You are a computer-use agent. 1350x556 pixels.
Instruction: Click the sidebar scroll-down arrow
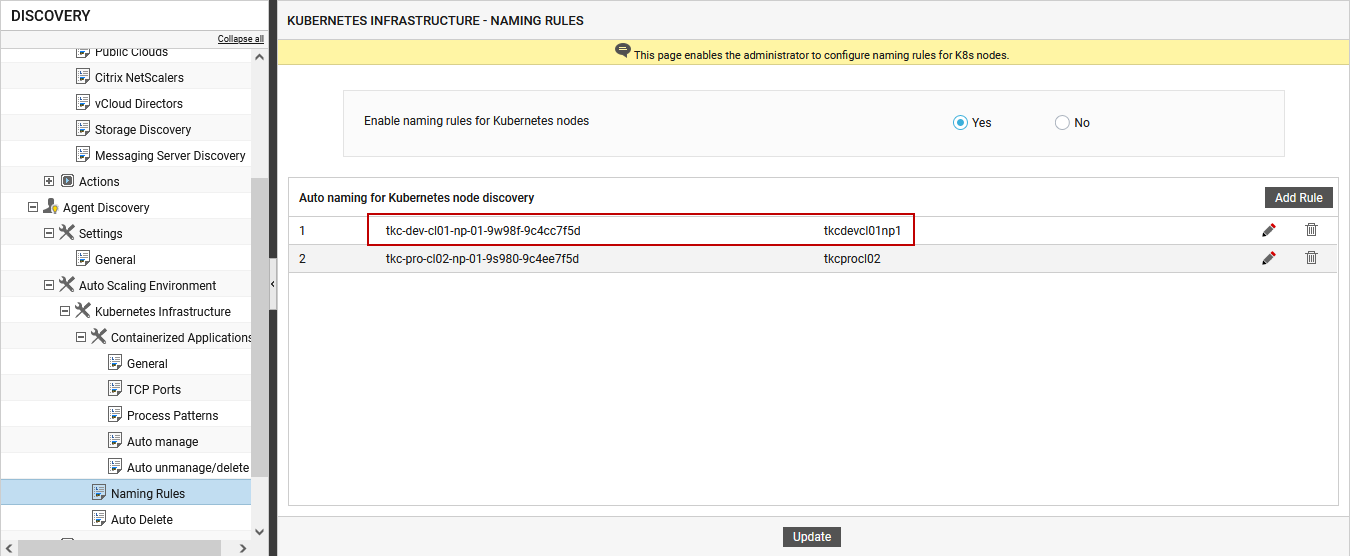260,532
